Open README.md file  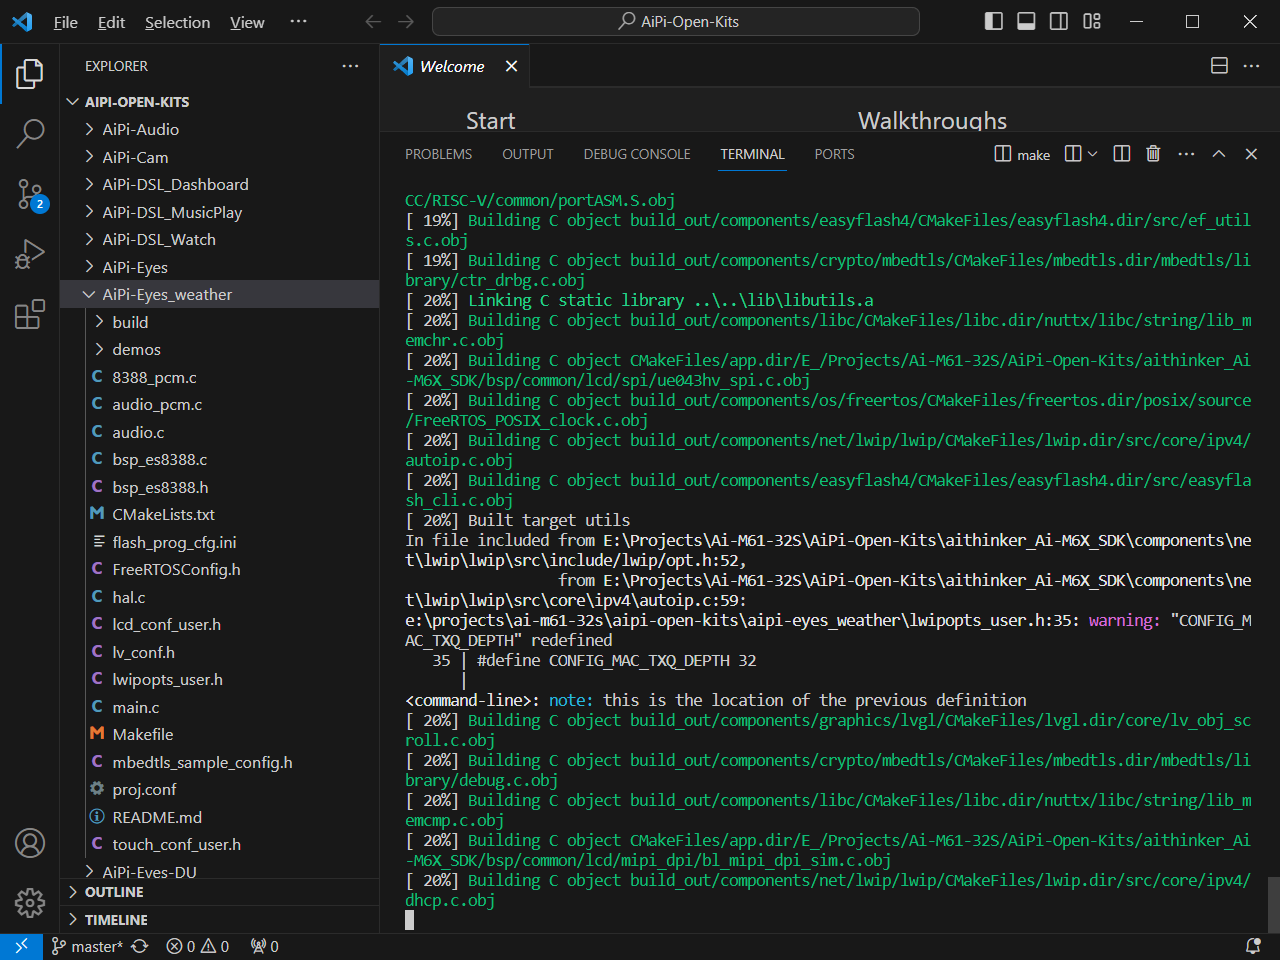point(220,817)
